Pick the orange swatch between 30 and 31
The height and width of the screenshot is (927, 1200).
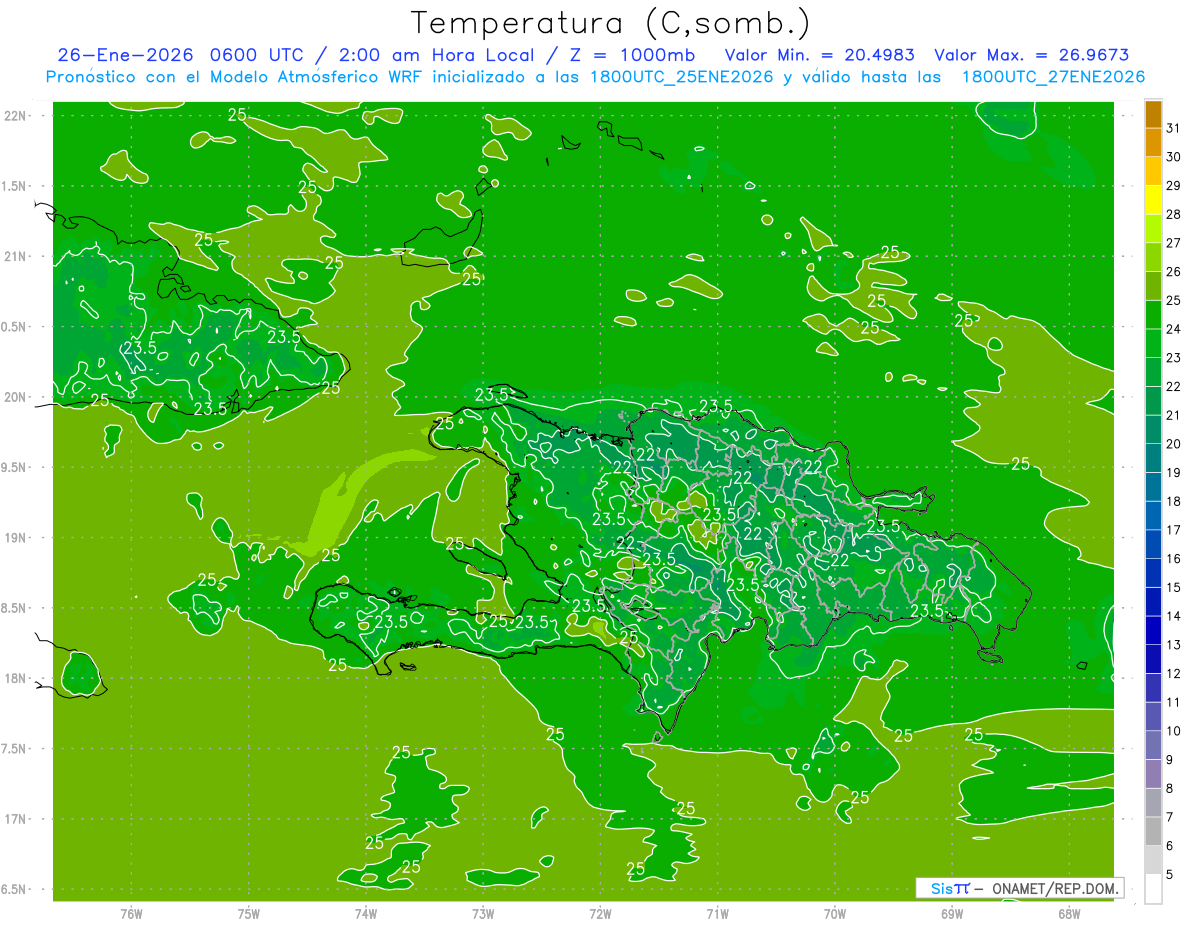coord(1153,142)
